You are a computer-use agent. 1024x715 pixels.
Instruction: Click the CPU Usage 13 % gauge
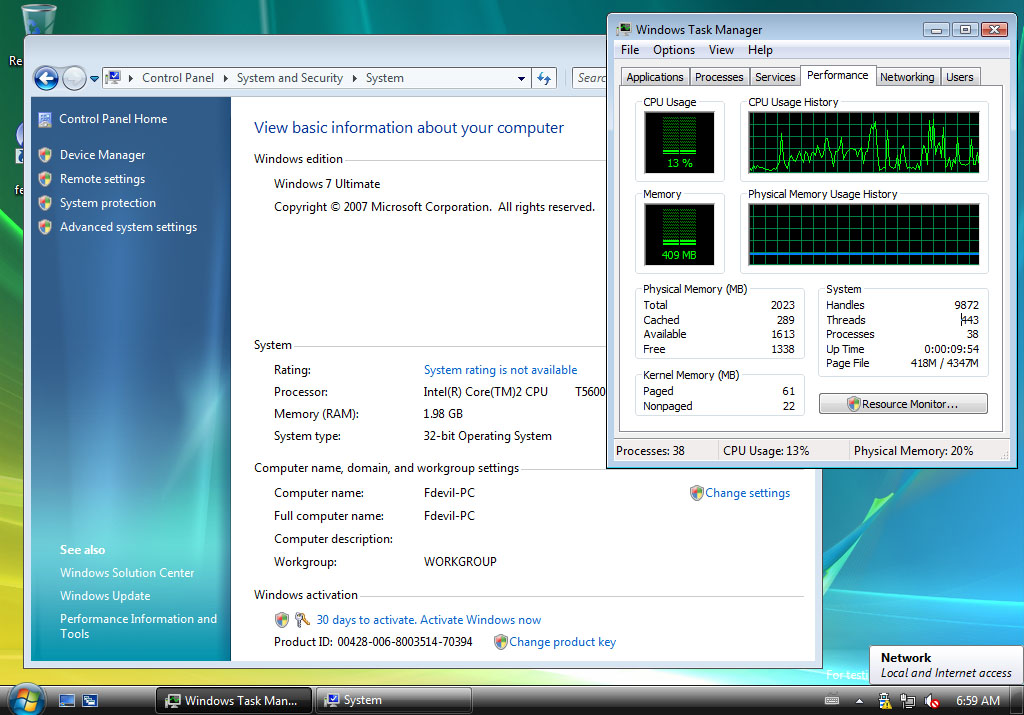coord(679,142)
